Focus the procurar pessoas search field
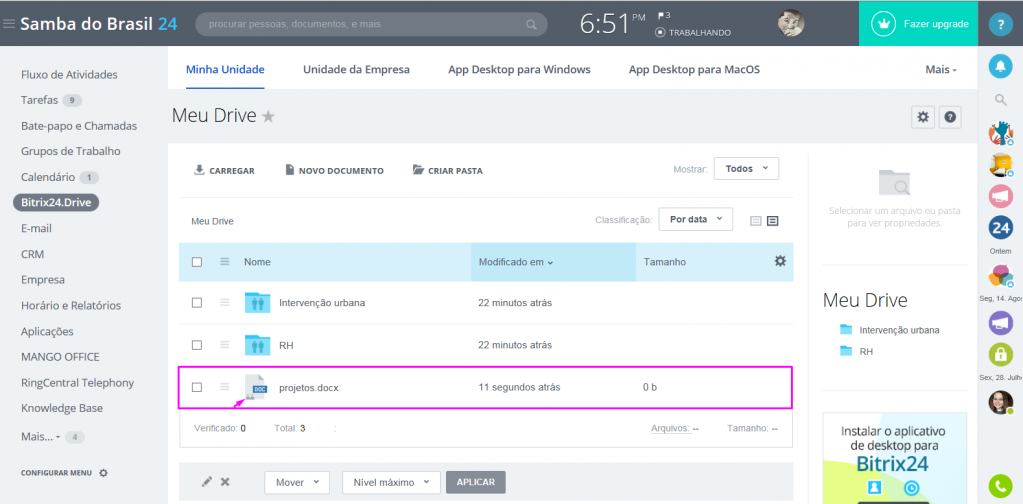Viewport: 1023px width, 504px height. pos(371,24)
